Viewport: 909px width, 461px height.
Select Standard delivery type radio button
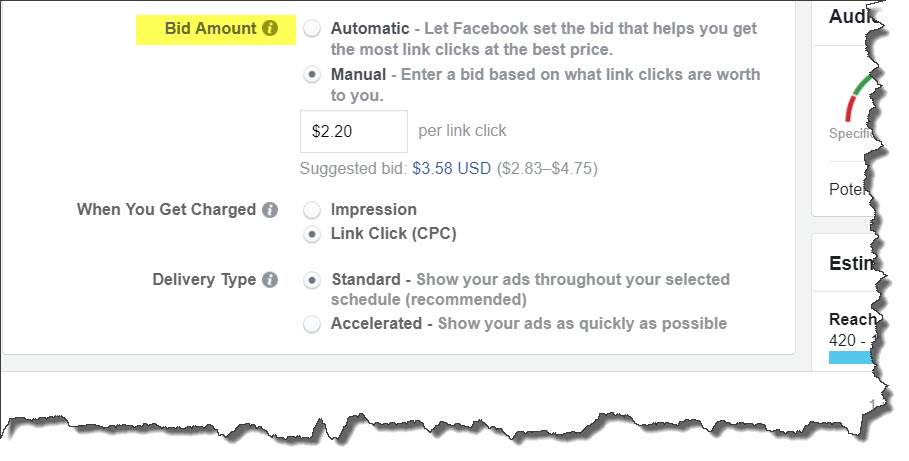tap(312, 280)
